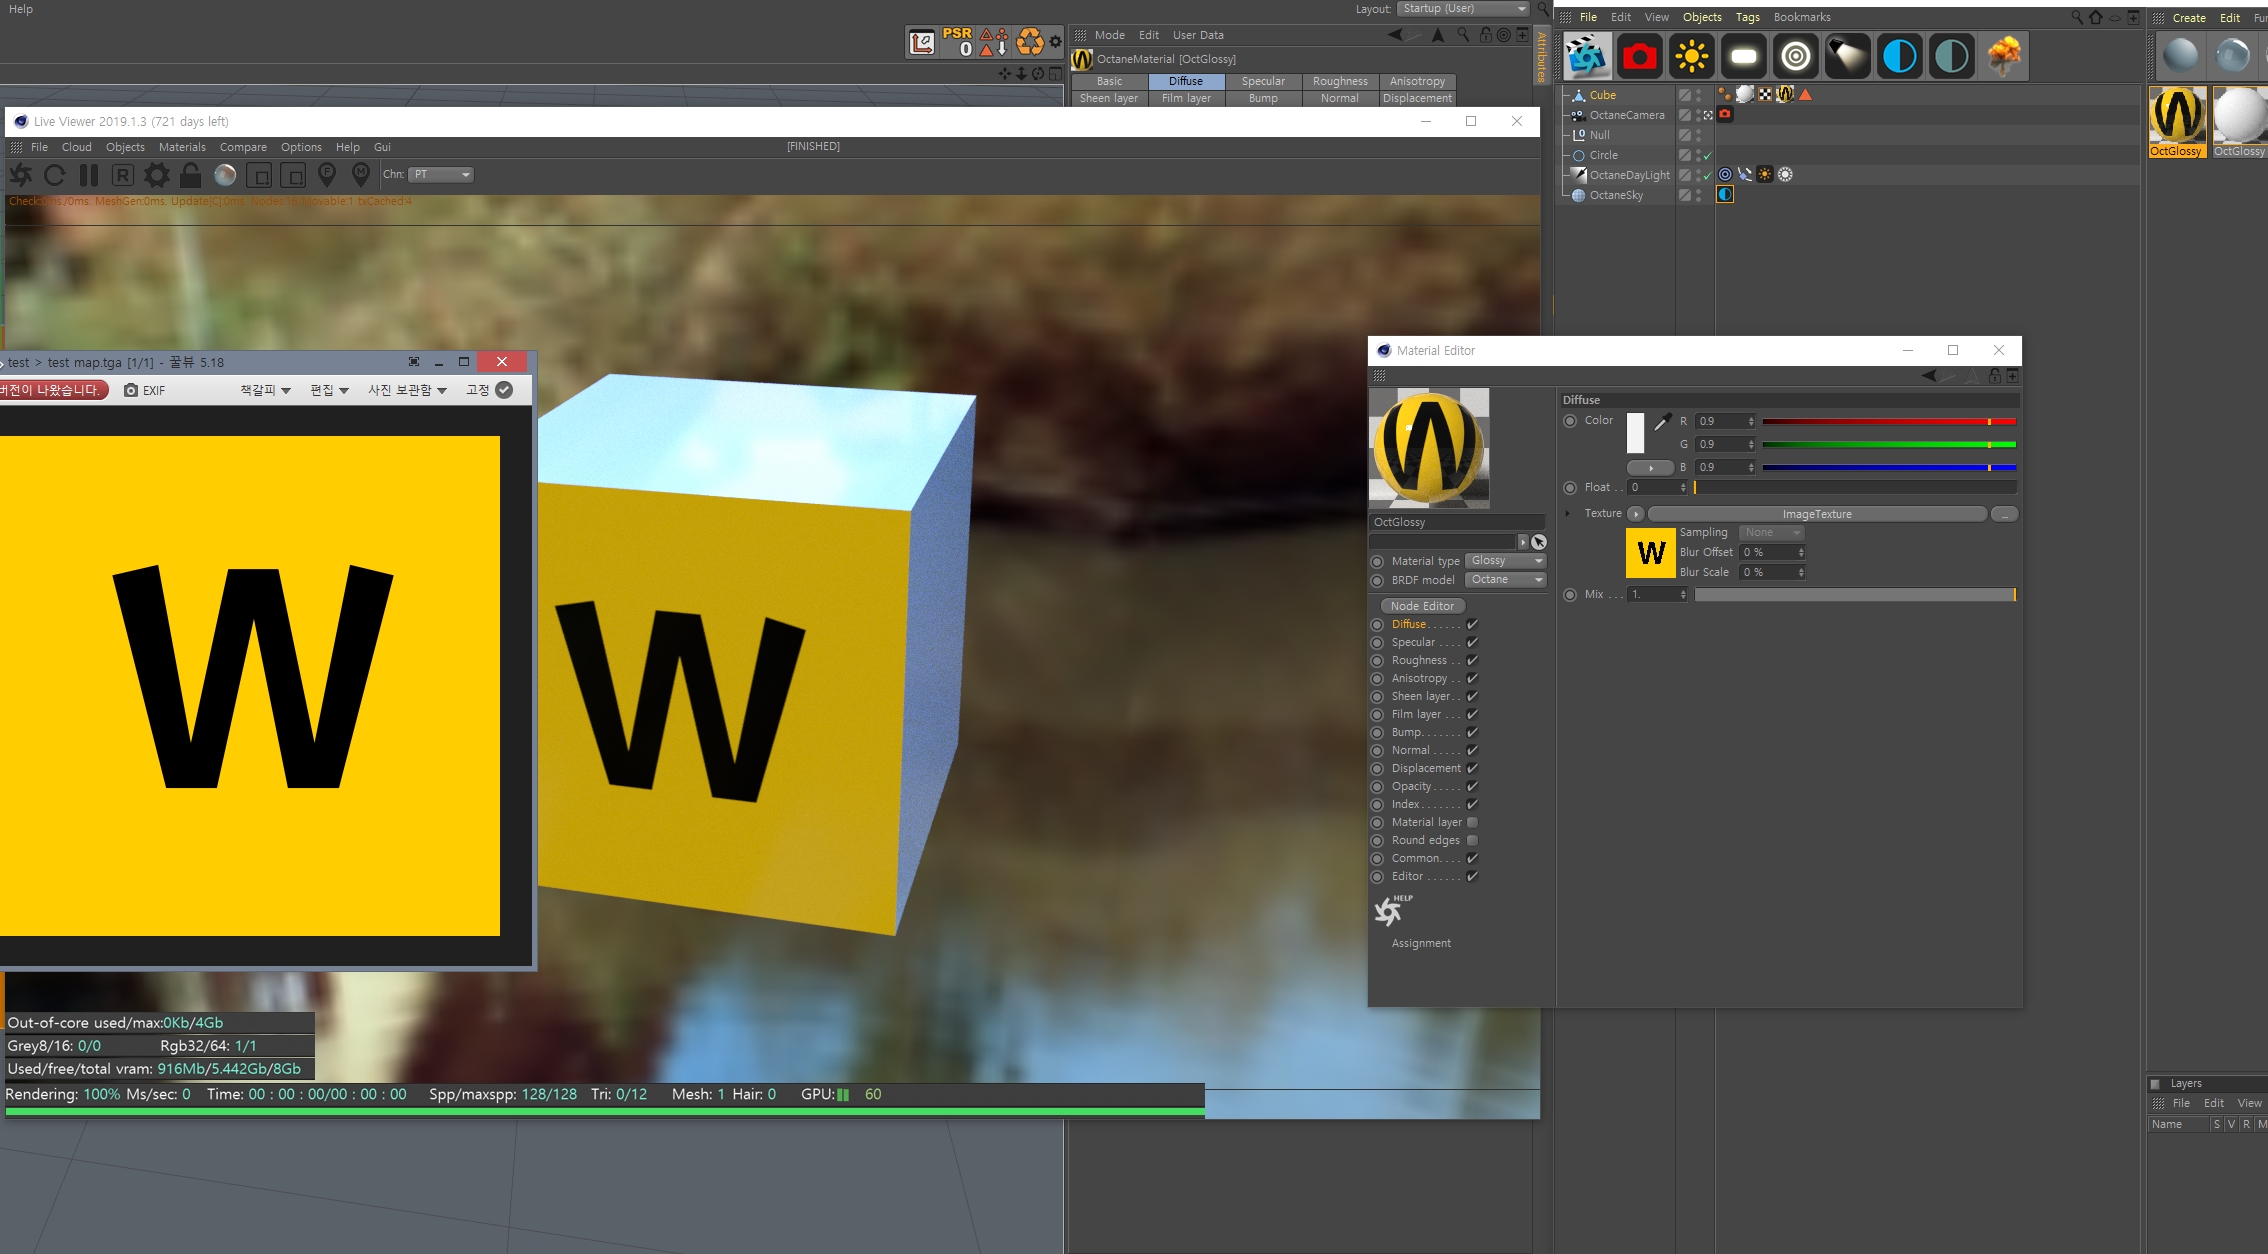Viewport: 2268px width, 1254px height.
Task: Toggle Circle object's green enable checkmark
Action: pos(1707,155)
